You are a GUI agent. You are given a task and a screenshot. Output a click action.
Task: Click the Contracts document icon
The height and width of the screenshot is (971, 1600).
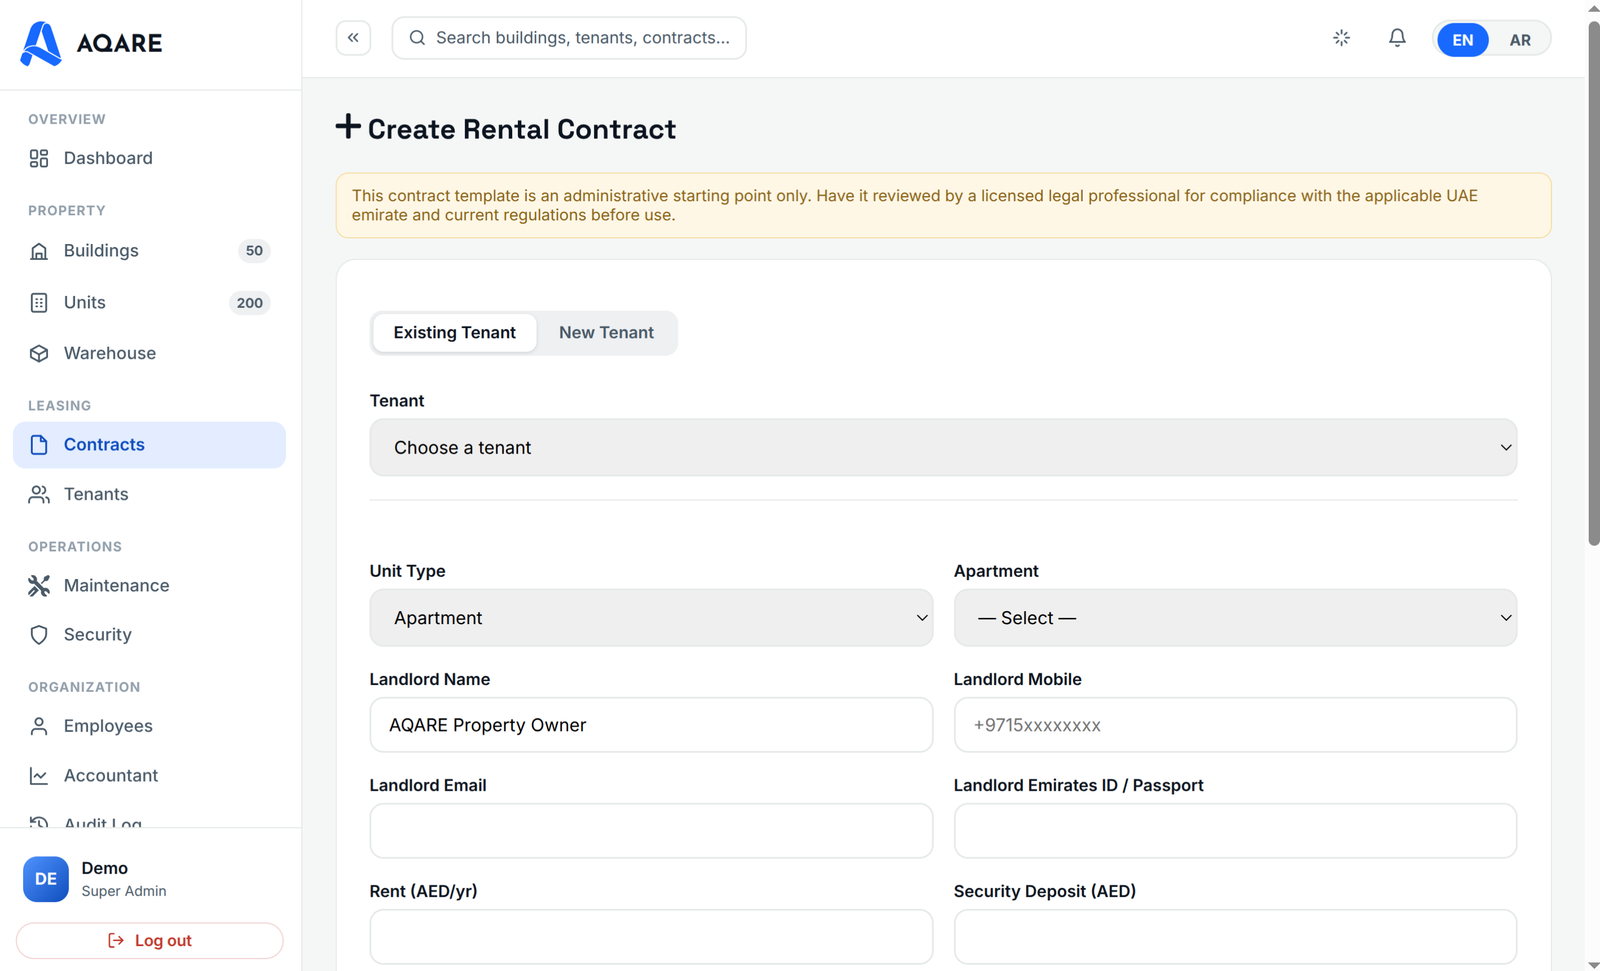pyautogui.click(x=39, y=445)
